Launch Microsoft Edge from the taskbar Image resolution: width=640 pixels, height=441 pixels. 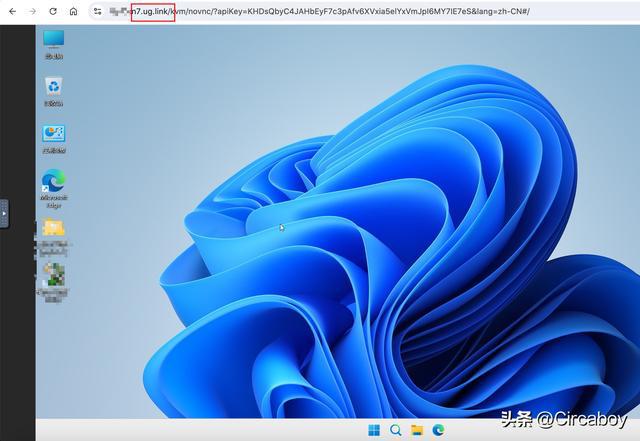click(438, 430)
